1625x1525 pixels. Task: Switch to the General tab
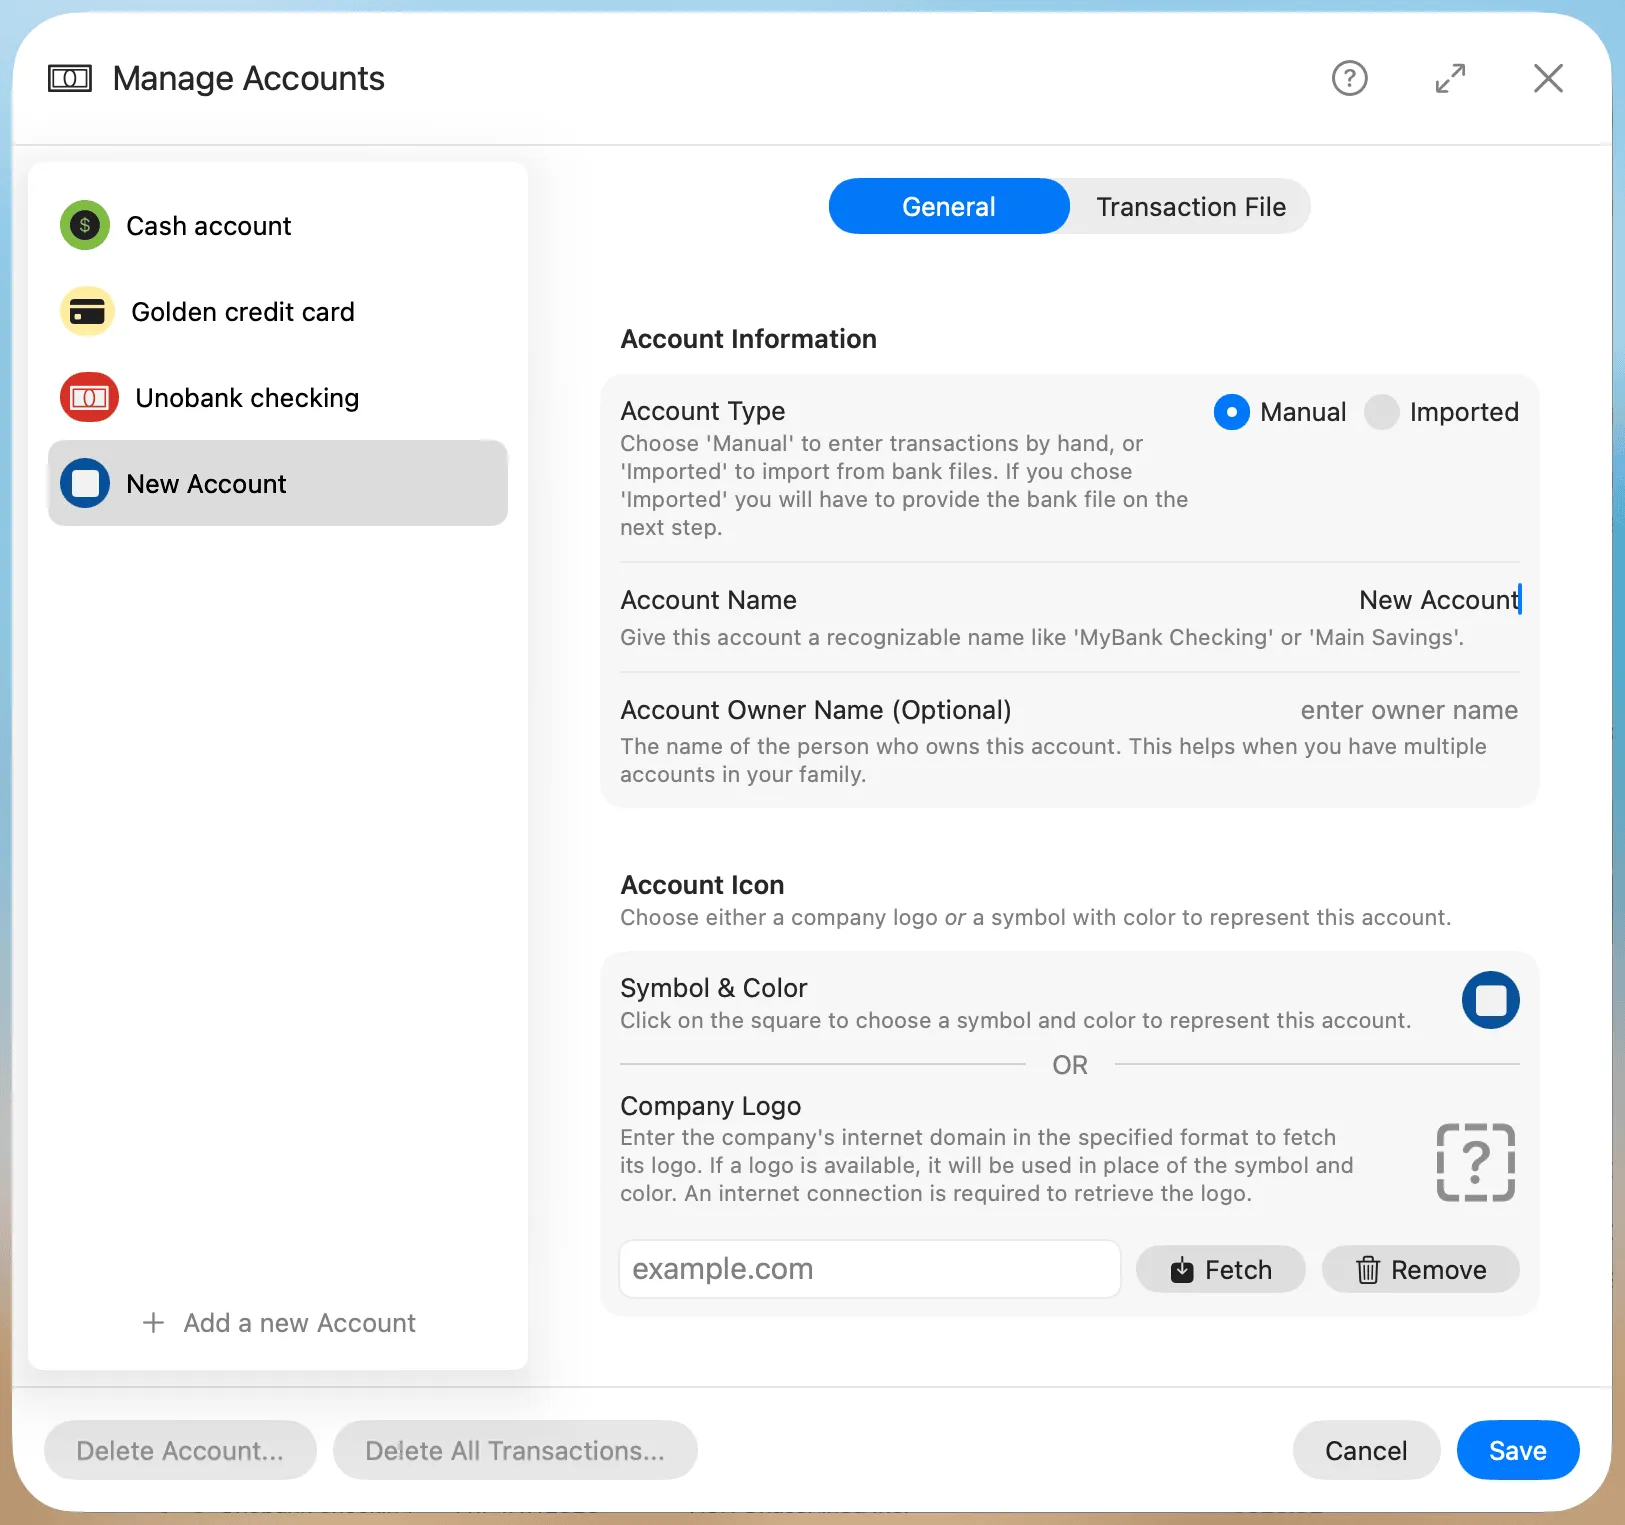click(949, 206)
